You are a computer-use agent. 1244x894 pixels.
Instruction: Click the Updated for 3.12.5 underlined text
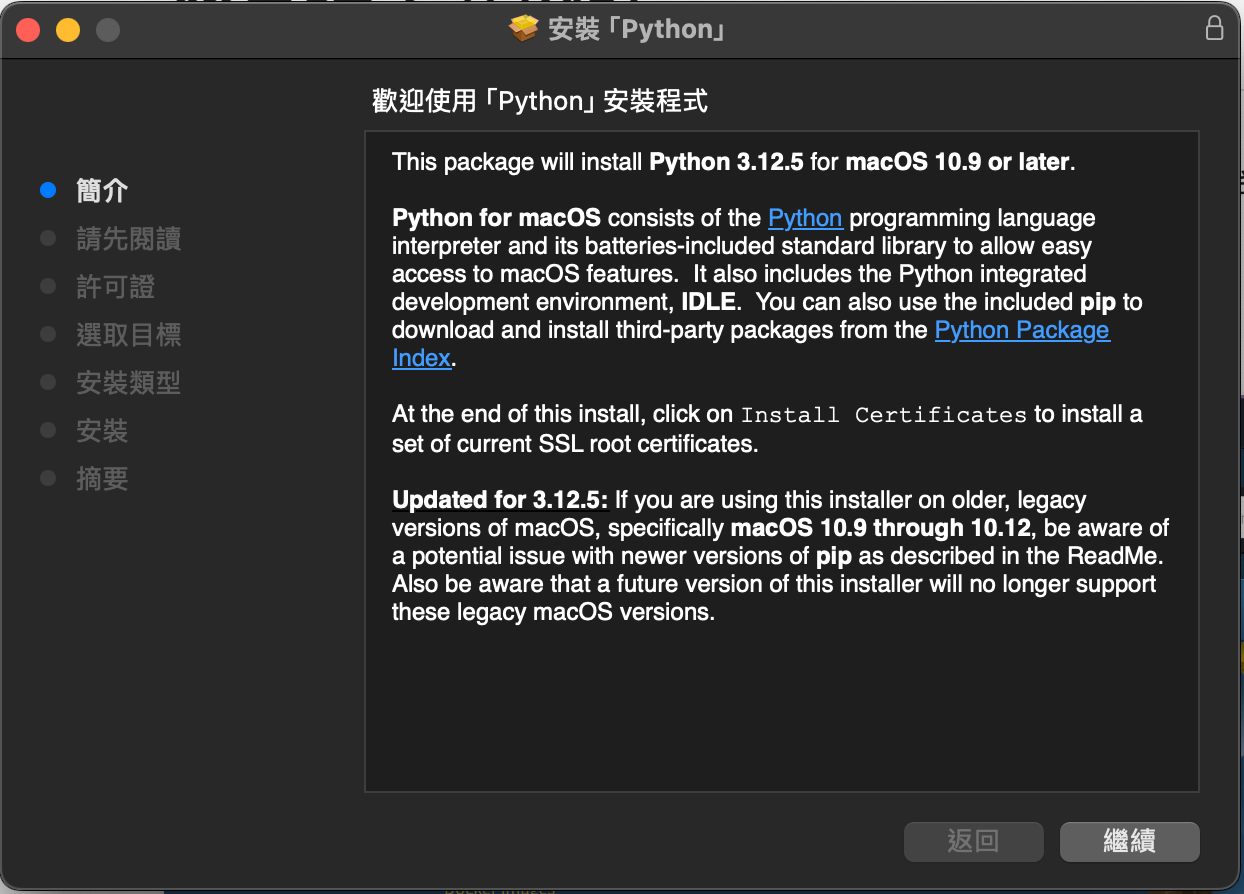(x=499, y=500)
